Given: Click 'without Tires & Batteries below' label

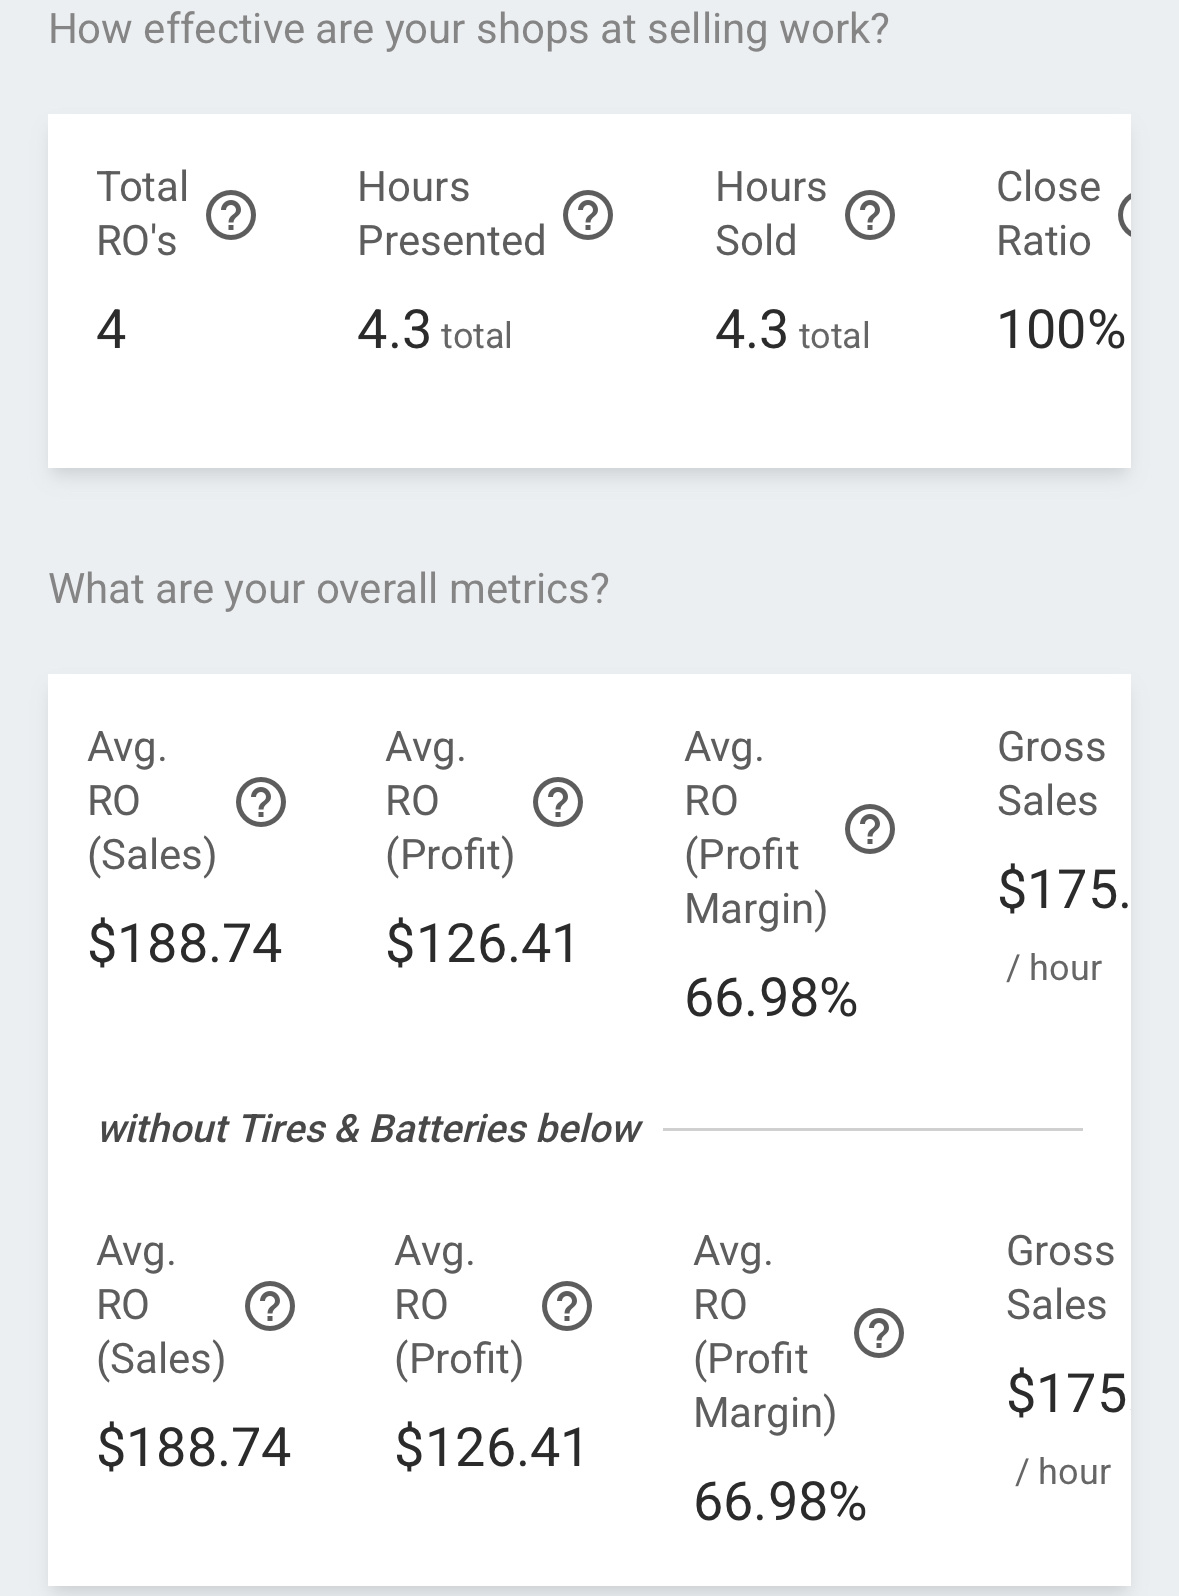Looking at the screenshot, I should pyautogui.click(x=370, y=1129).
